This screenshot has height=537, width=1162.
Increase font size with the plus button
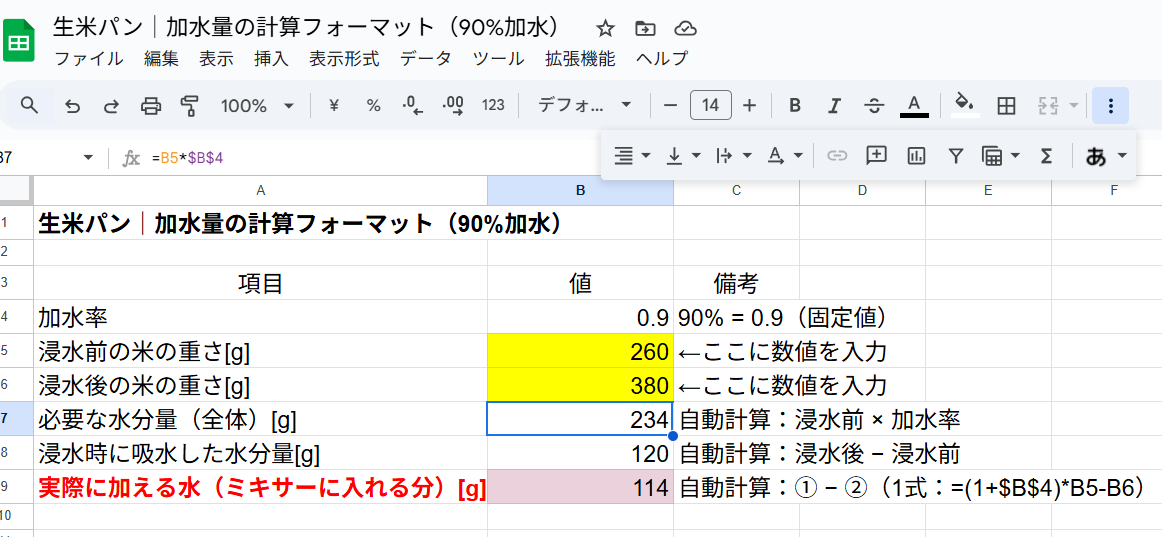(x=750, y=105)
